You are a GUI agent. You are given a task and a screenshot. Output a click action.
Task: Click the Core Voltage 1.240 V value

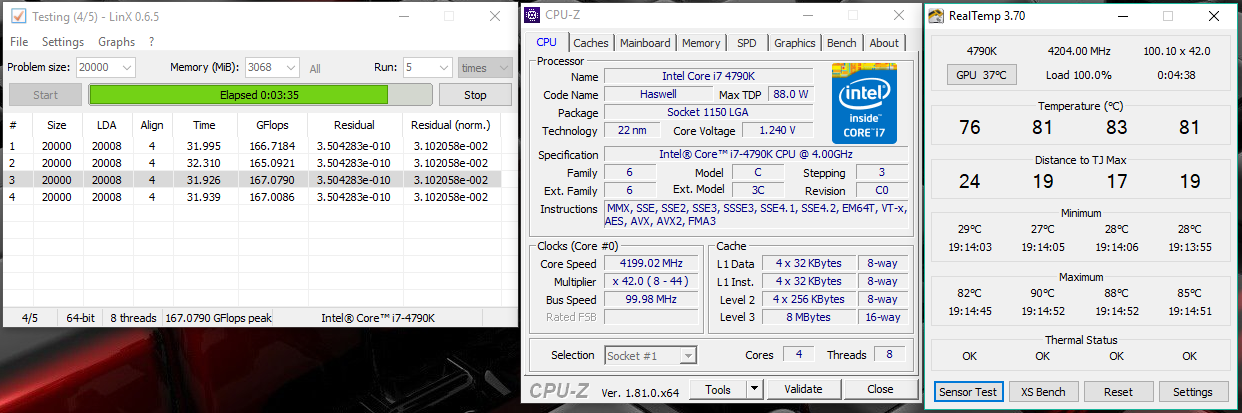click(777, 130)
